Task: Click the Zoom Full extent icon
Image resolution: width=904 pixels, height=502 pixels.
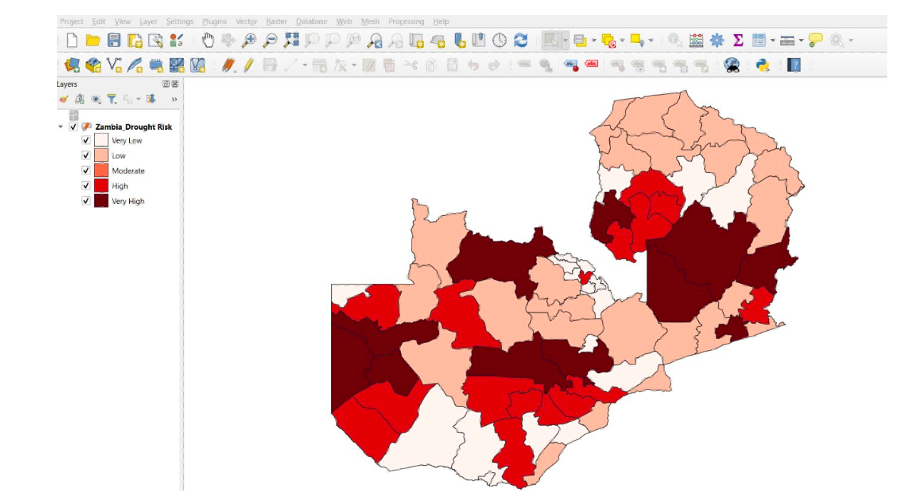Action: pos(291,40)
